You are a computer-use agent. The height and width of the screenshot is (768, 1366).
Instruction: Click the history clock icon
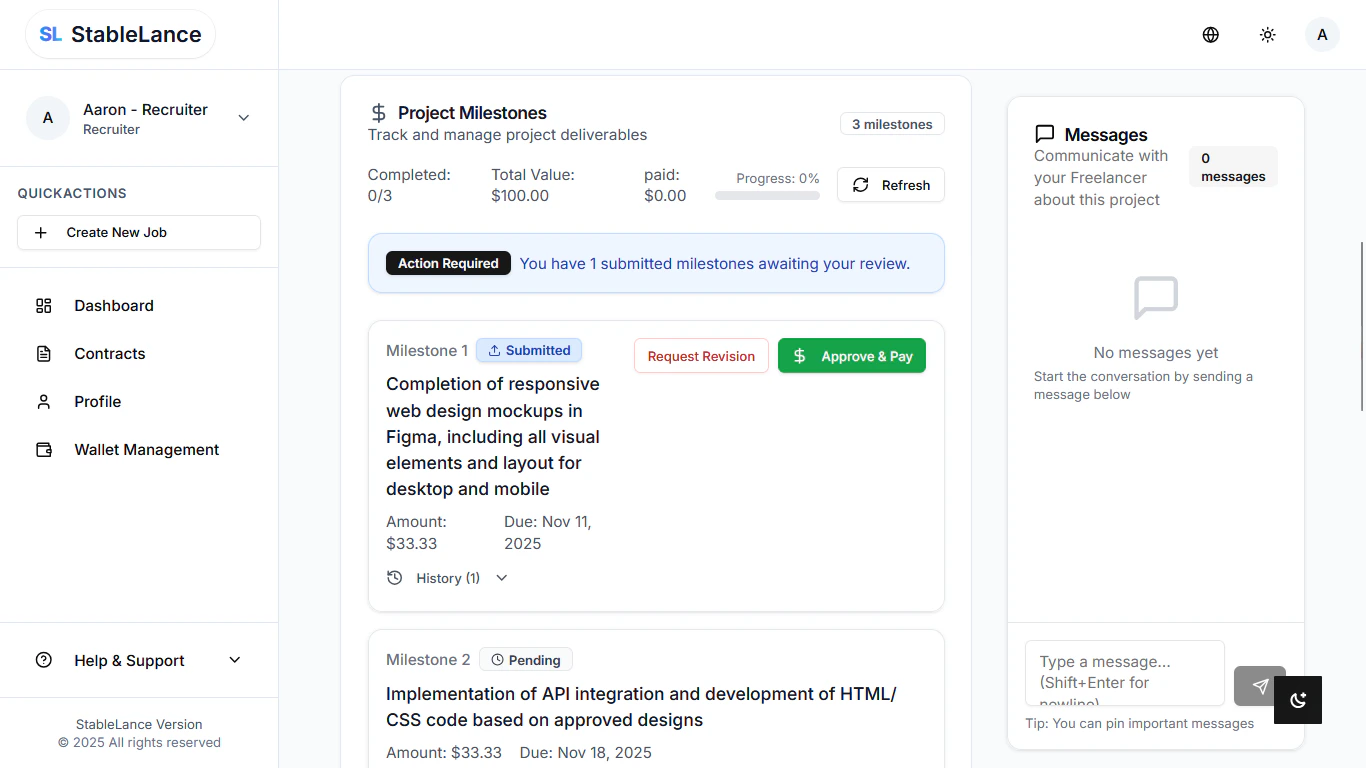395,578
